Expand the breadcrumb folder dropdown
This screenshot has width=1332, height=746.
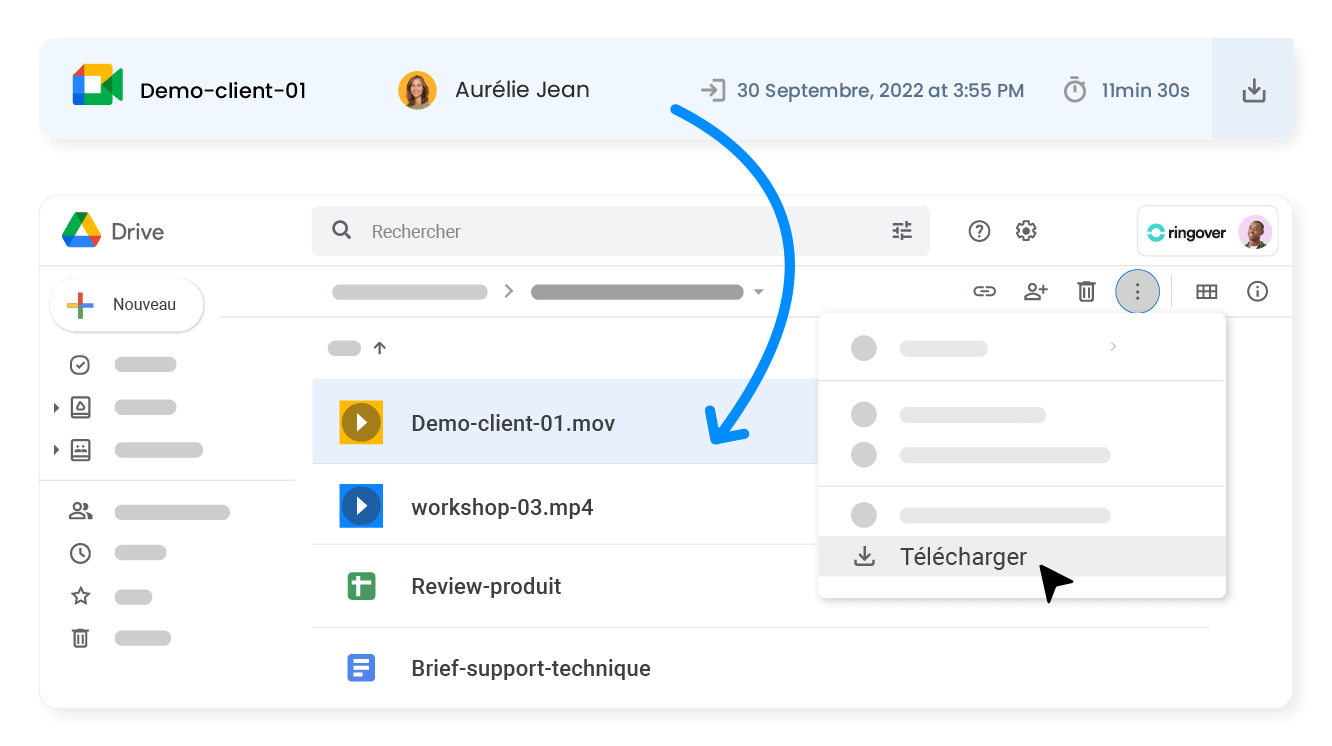[758, 291]
